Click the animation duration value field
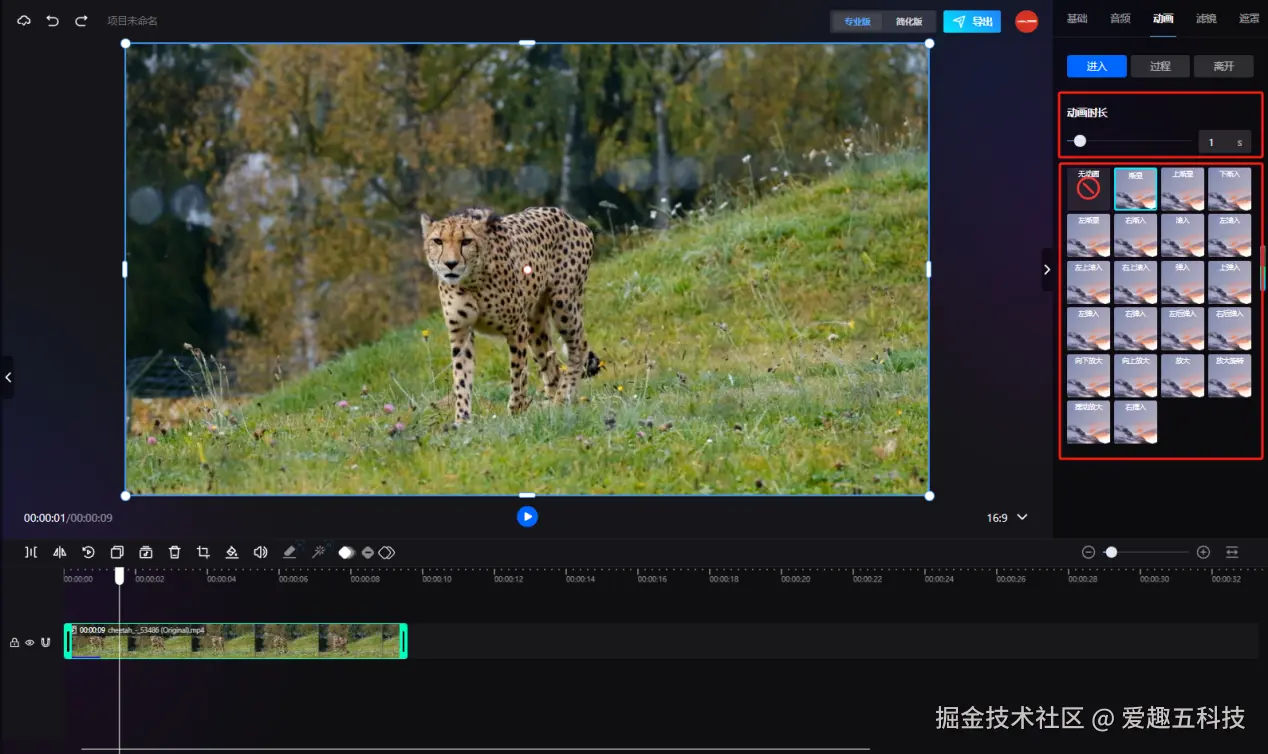Image resolution: width=1268 pixels, height=754 pixels. [x=1224, y=142]
